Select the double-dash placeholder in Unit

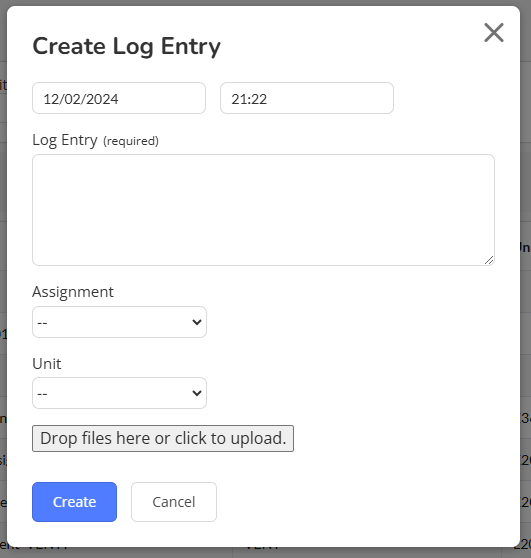42,394
